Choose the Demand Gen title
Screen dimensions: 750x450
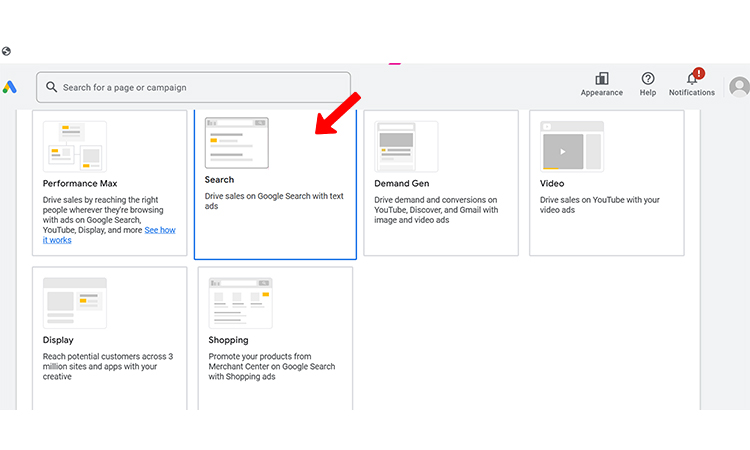point(402,184)
